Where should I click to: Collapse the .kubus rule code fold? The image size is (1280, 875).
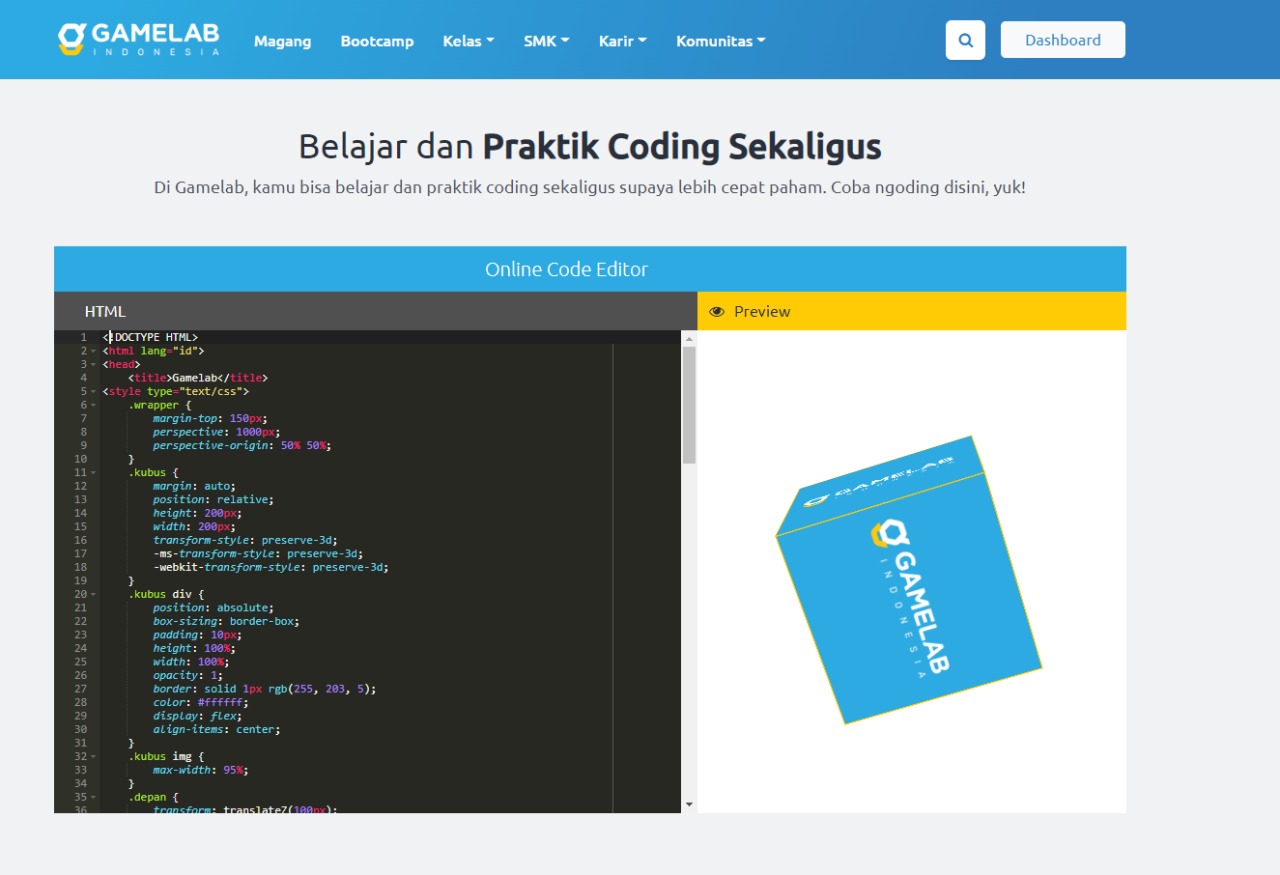pyautogui.click(x=91, y=472)
